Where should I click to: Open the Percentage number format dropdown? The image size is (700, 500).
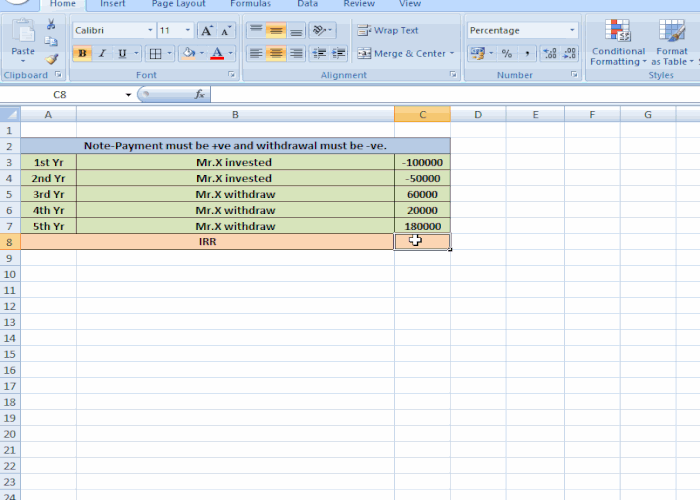click(572, 30)
